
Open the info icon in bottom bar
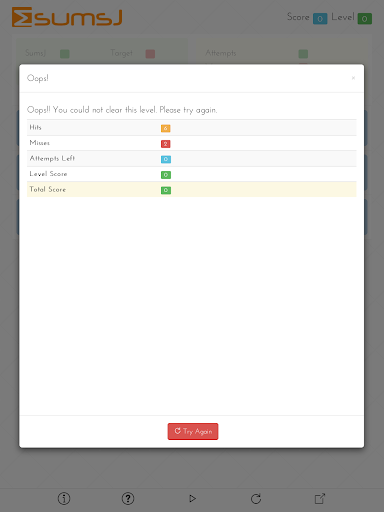64,499
